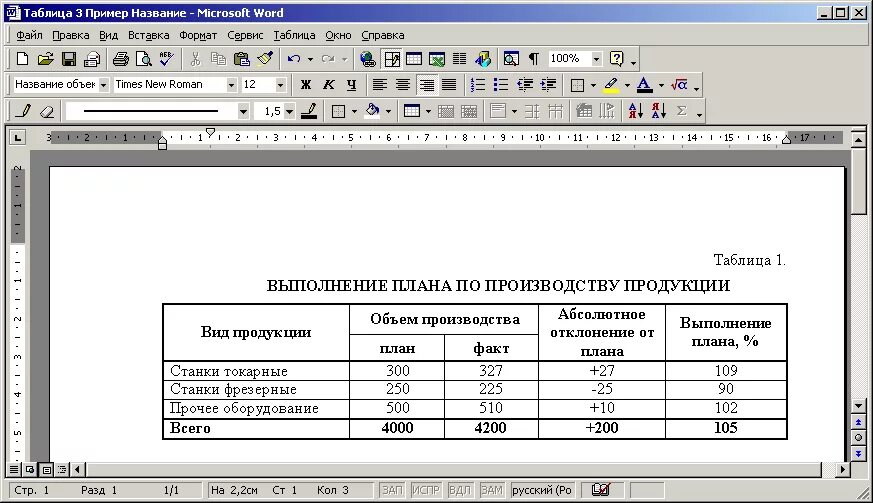The height and width of the screenshot is (503, 873).
Task: Toggle nonprinting paragraph marks ¶
Action: coord(533,58)
